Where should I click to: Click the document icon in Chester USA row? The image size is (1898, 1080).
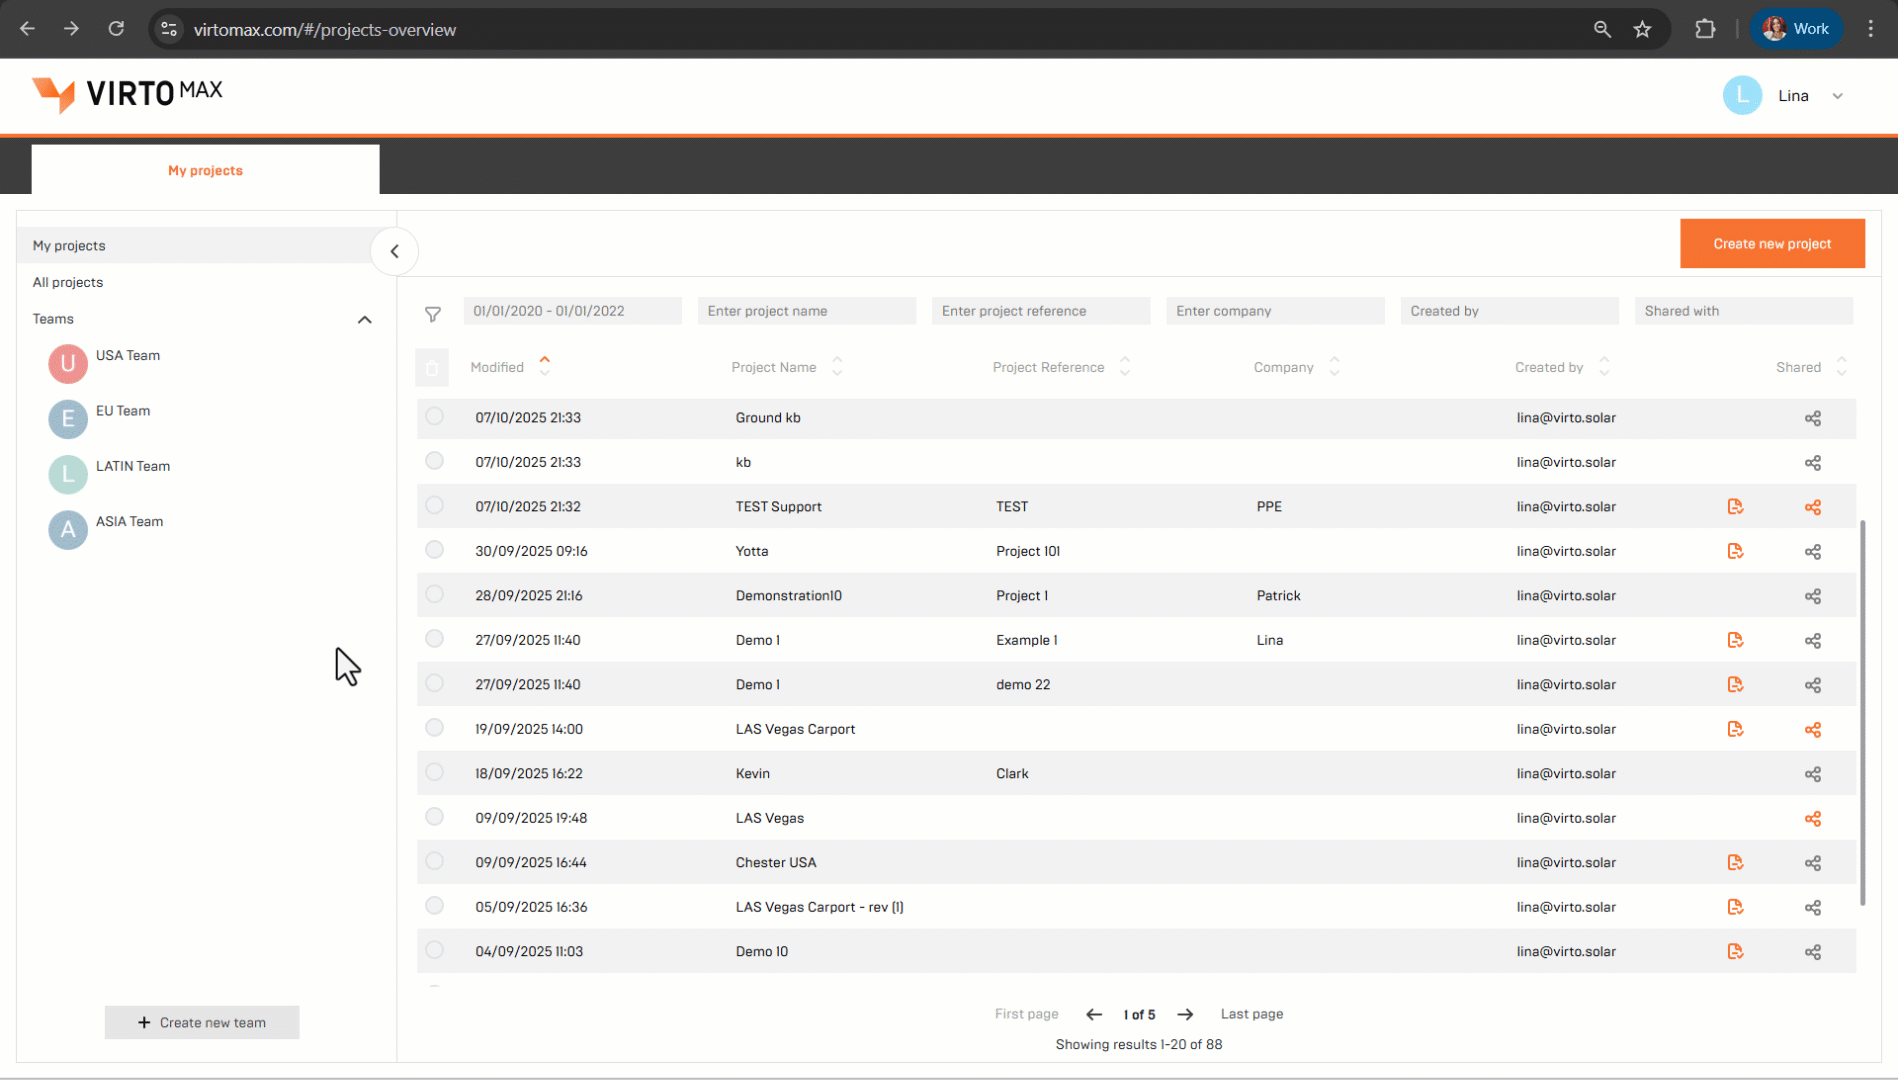point(1735,862)
